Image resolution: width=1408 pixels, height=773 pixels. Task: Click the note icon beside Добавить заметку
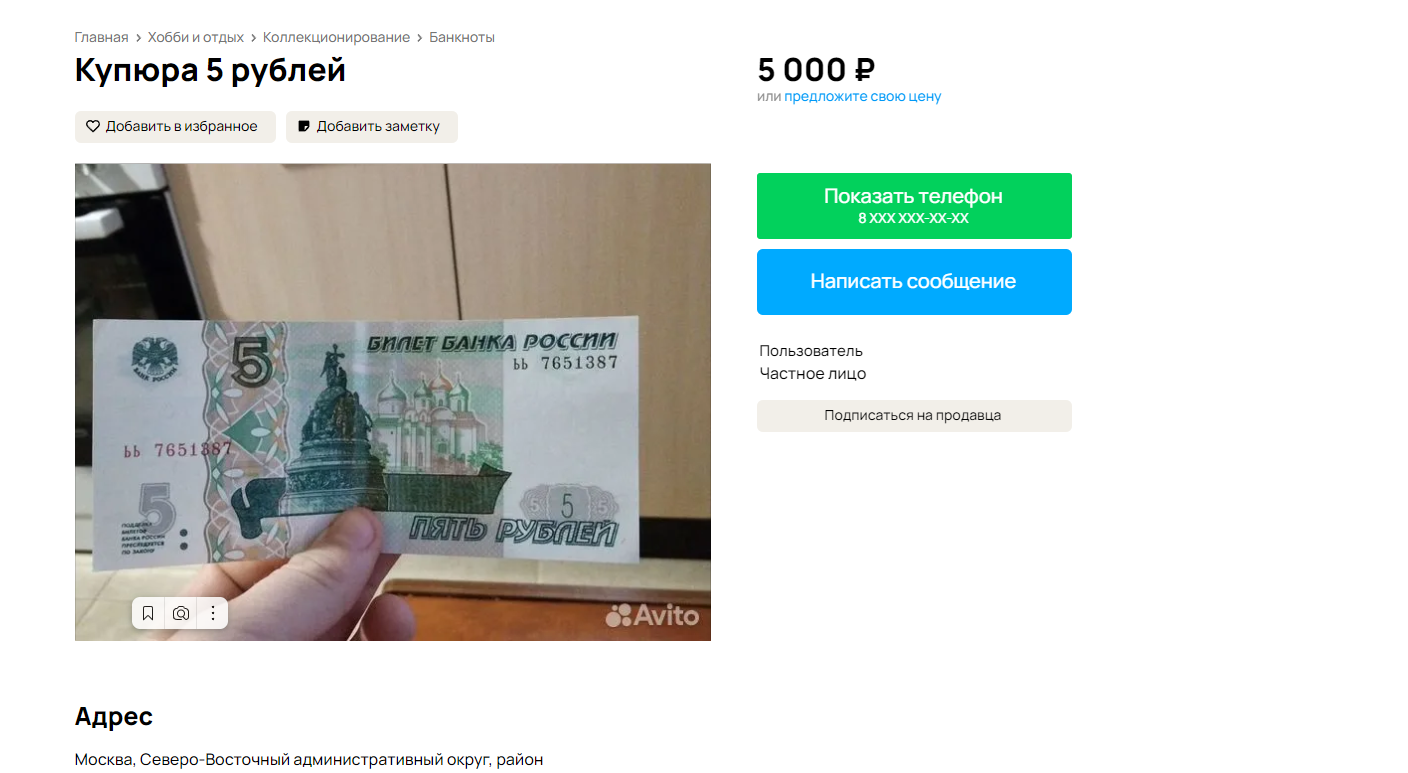point(304,127)
